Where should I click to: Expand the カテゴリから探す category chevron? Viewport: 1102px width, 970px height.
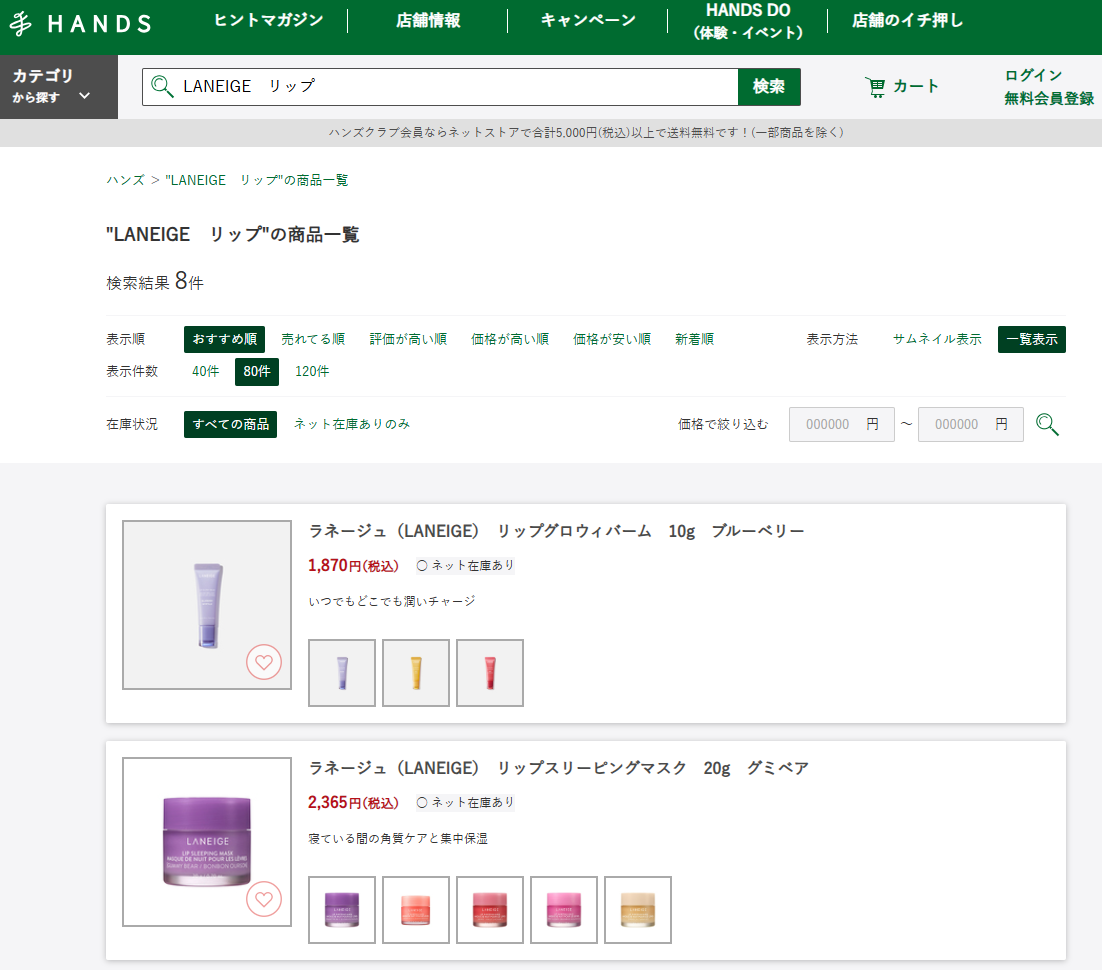click(84, 96)
